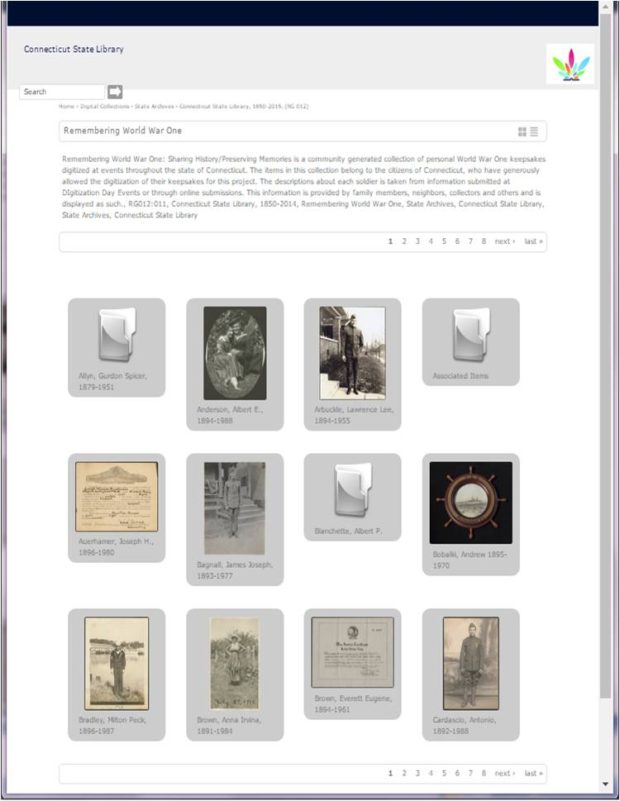
Task: Go to page 3 in bottom pagination
Action: [417, 773]
